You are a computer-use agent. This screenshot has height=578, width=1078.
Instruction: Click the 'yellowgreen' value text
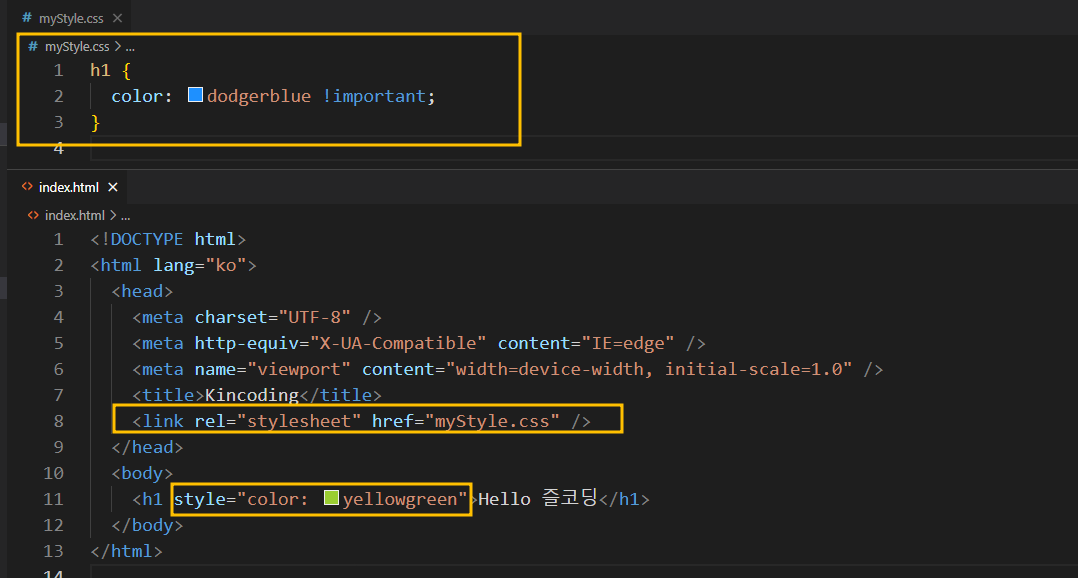pyautogui.click(x=400, y=500)
